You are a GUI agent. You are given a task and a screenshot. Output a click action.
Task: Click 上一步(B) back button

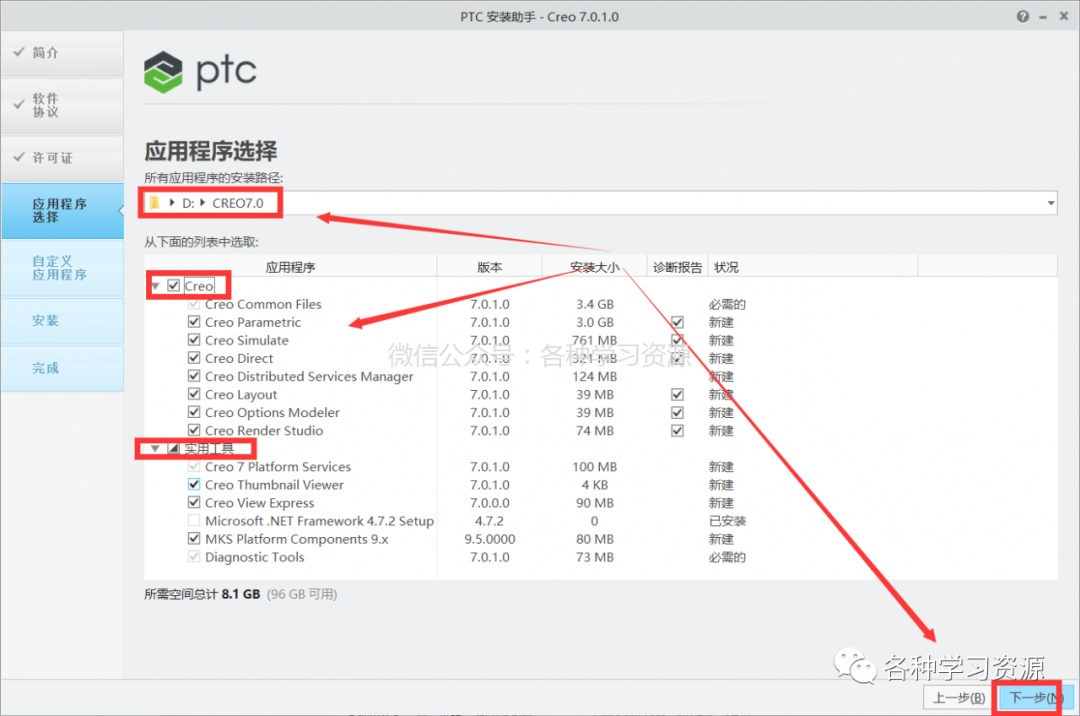tap(959, 698)
